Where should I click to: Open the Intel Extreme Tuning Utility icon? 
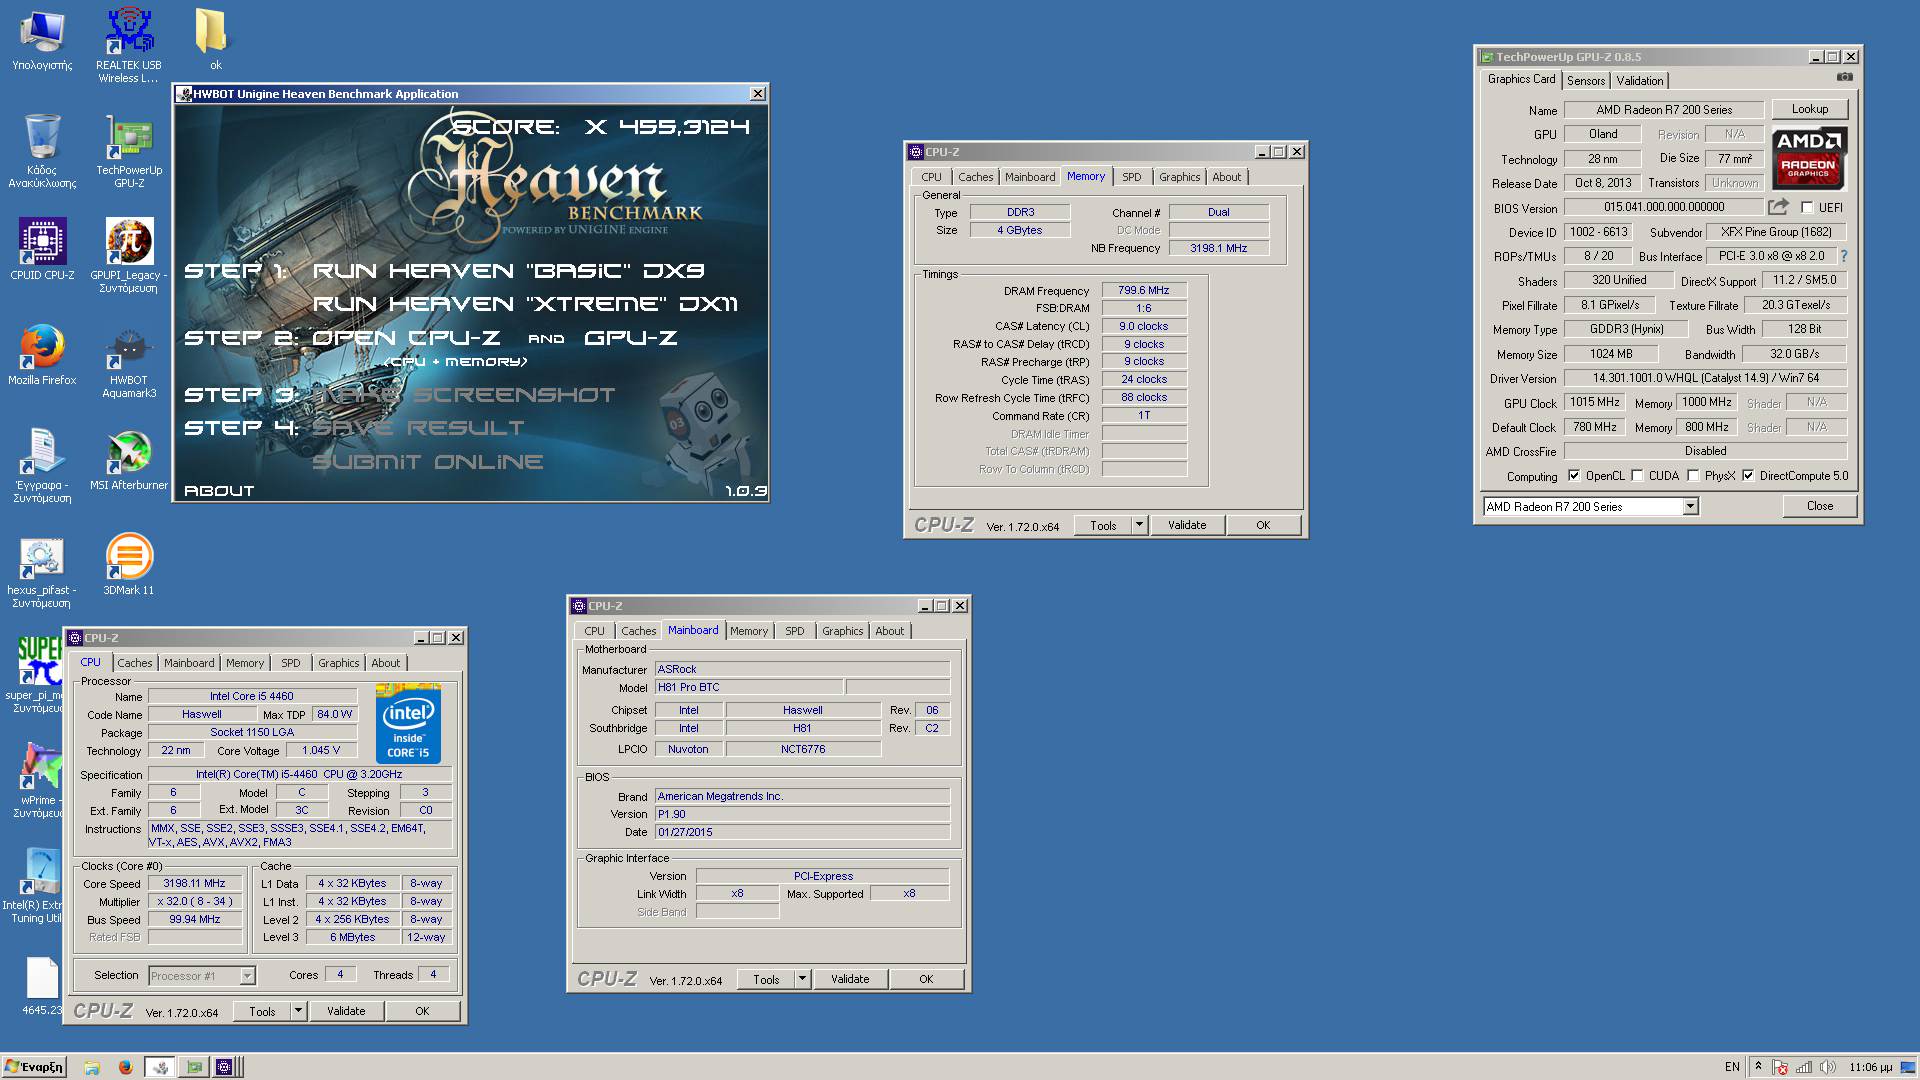[x=33, y=886]
